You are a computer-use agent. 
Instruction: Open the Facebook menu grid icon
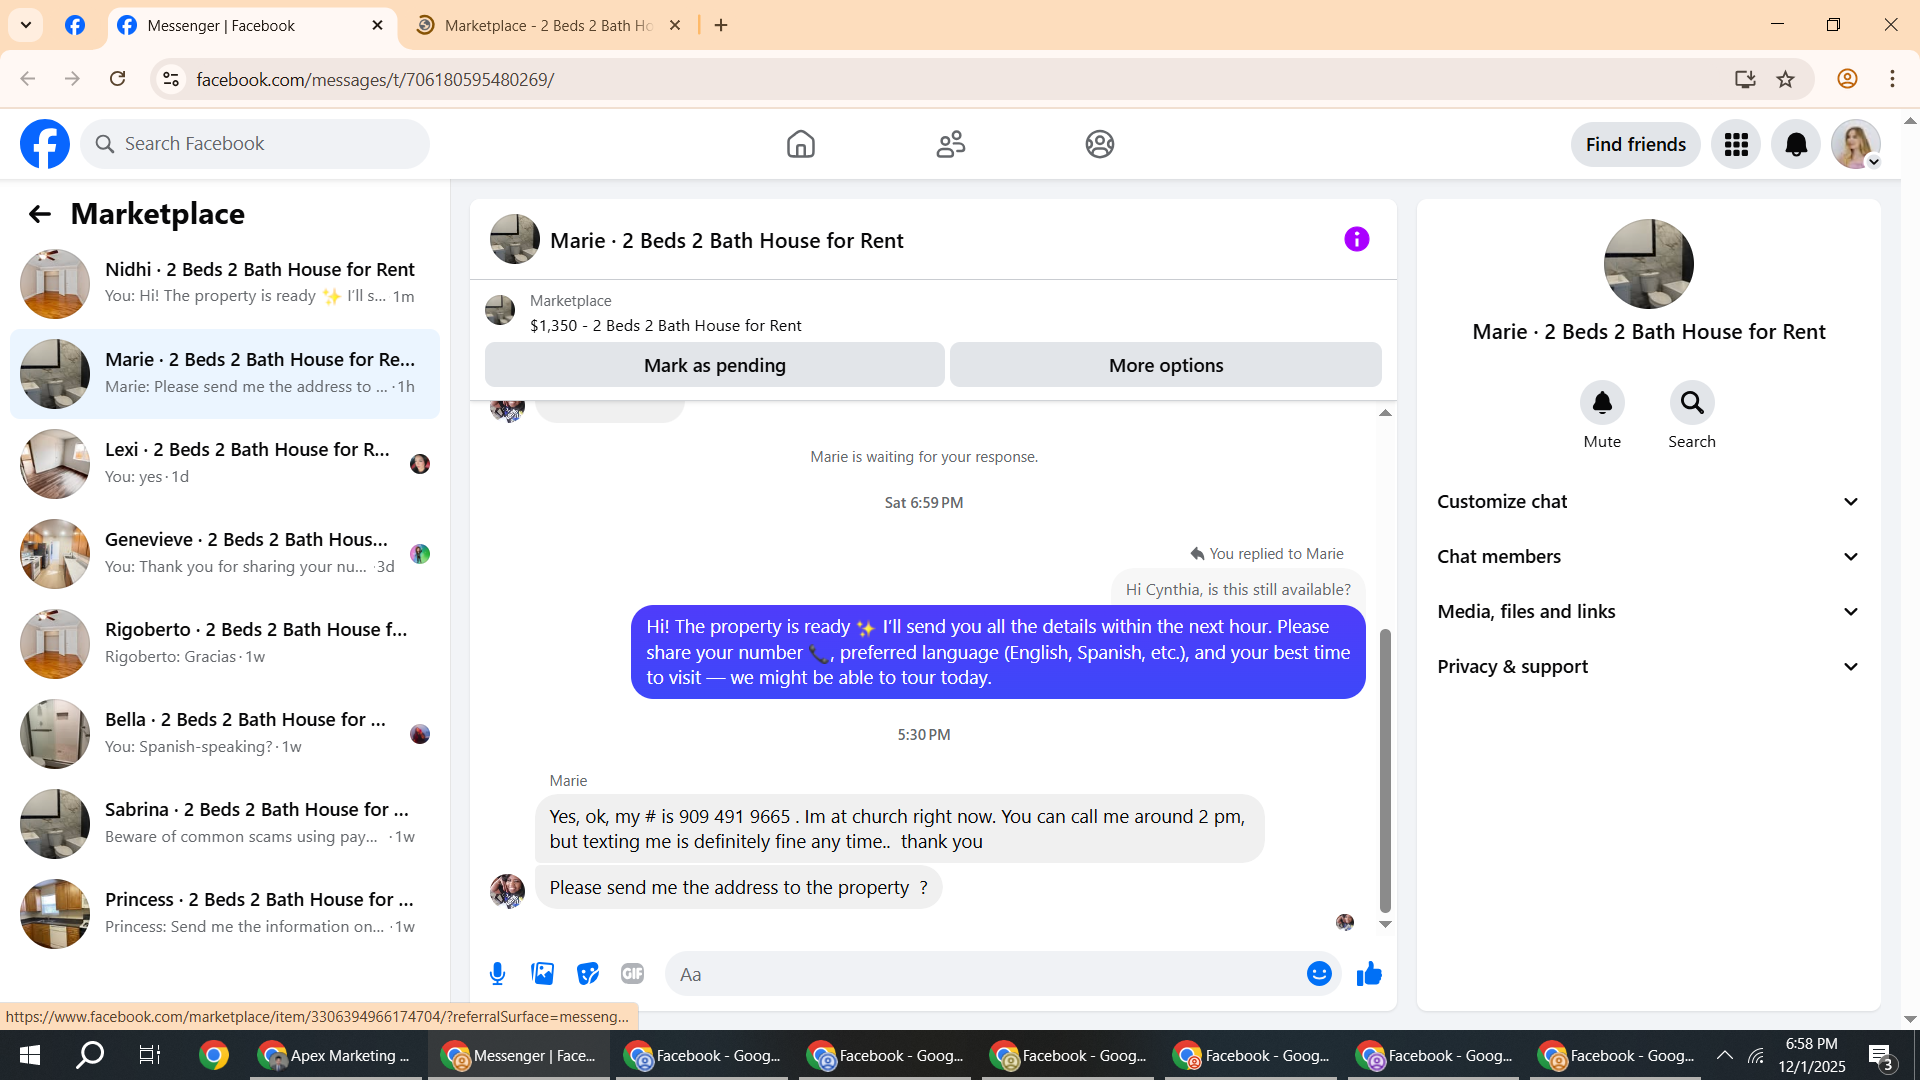click(1736, 145)
